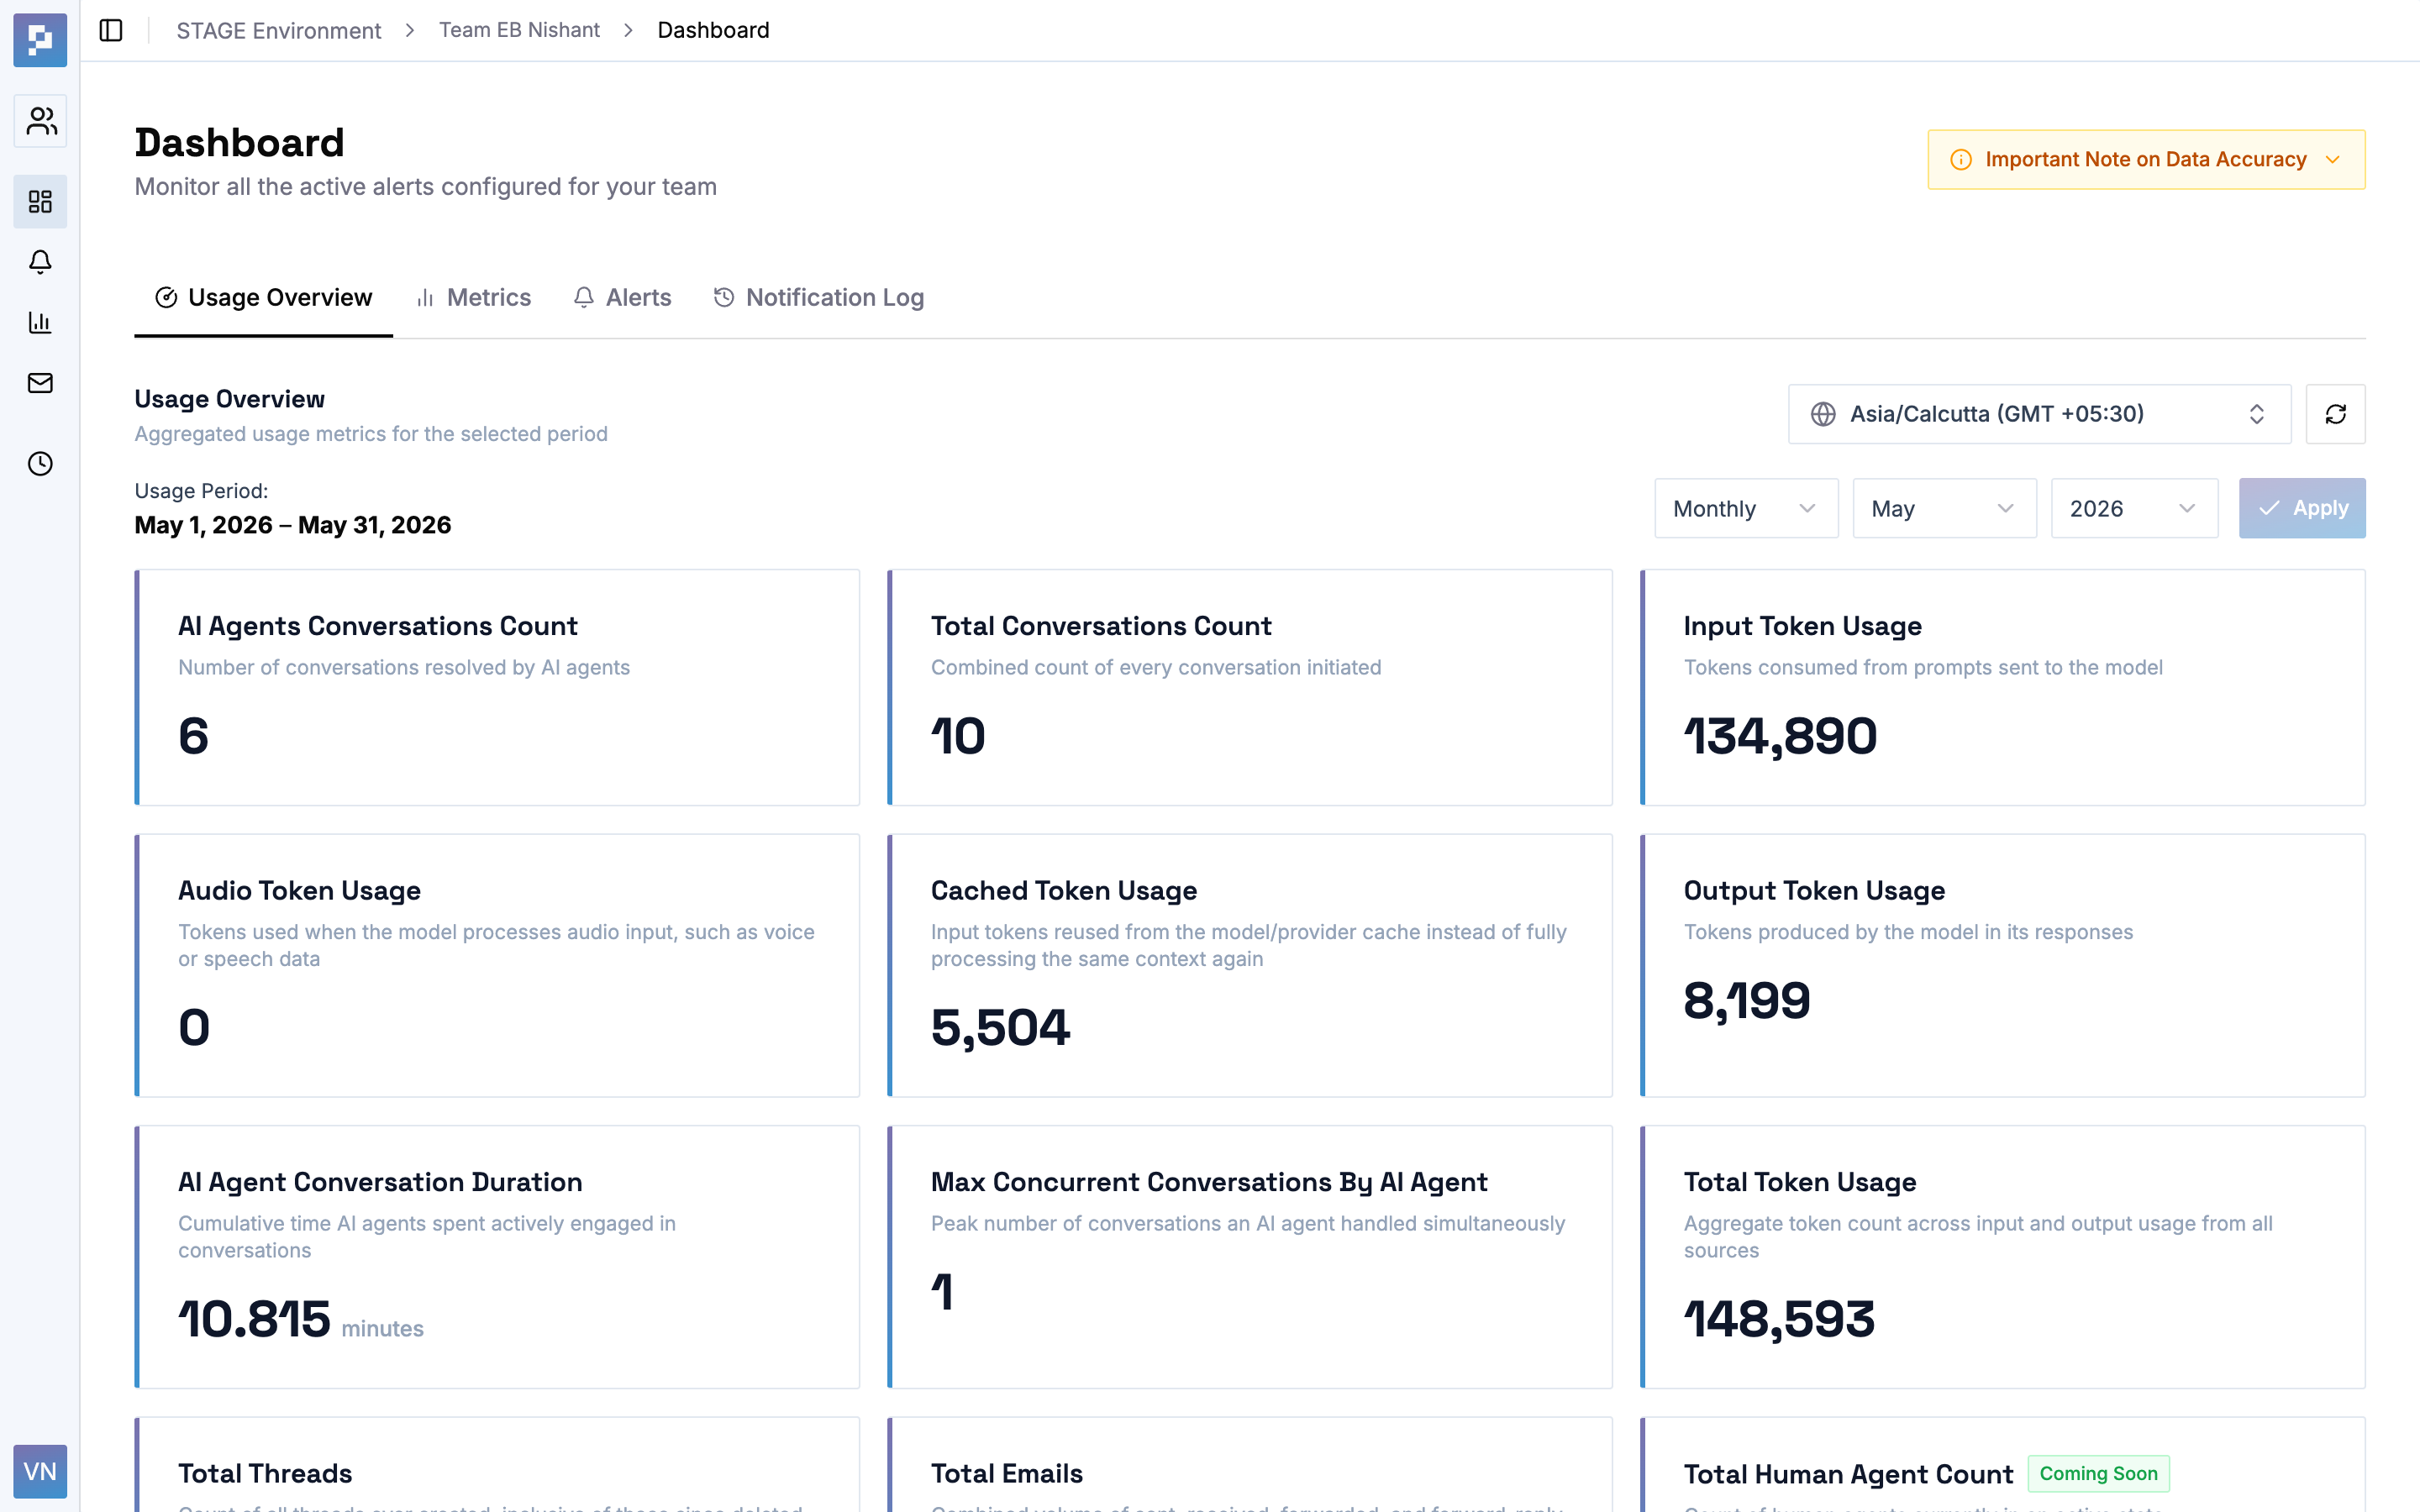Click the Coming Soon badge
This screenshot has height=1512, width=2420.
pos(2098,1474)
